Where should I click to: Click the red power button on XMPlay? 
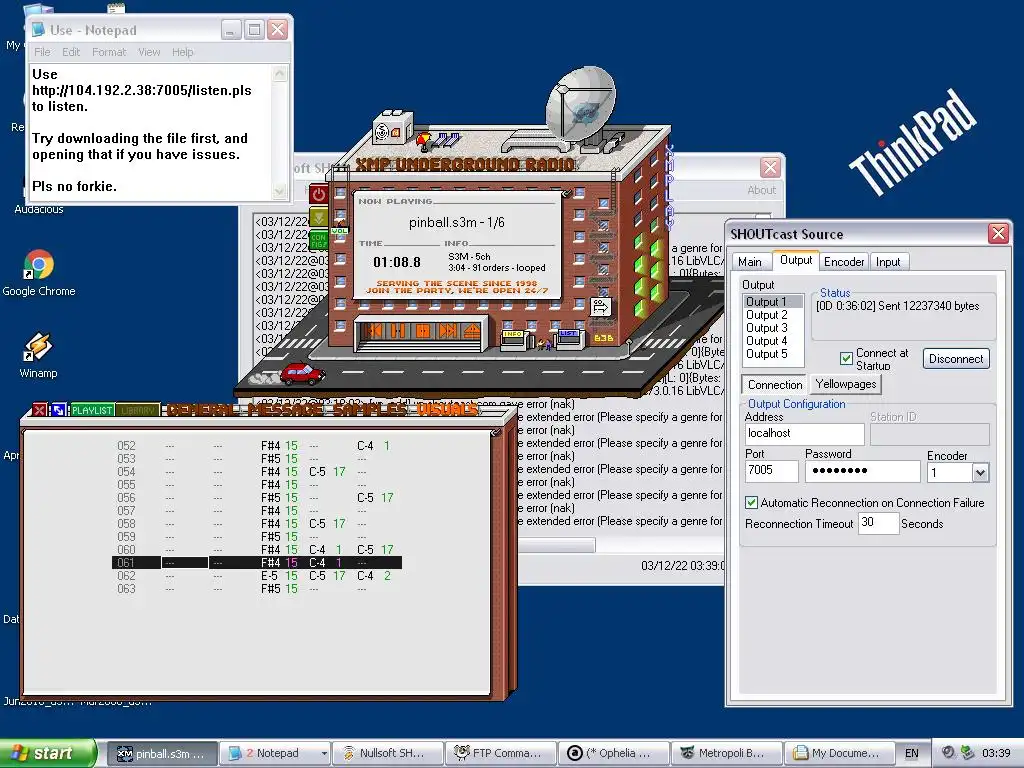319,194
